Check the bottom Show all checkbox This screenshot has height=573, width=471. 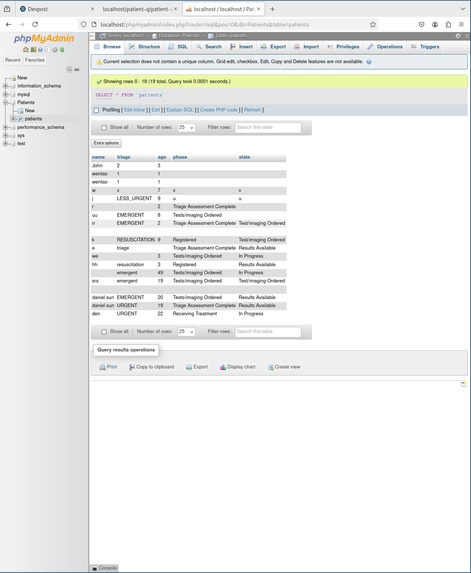104,332
